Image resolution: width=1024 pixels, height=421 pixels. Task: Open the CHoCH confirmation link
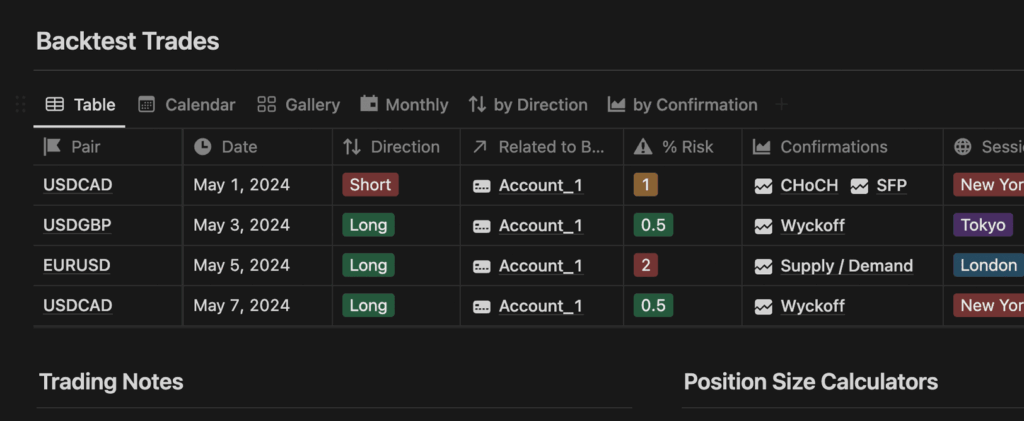pos(809,185)
